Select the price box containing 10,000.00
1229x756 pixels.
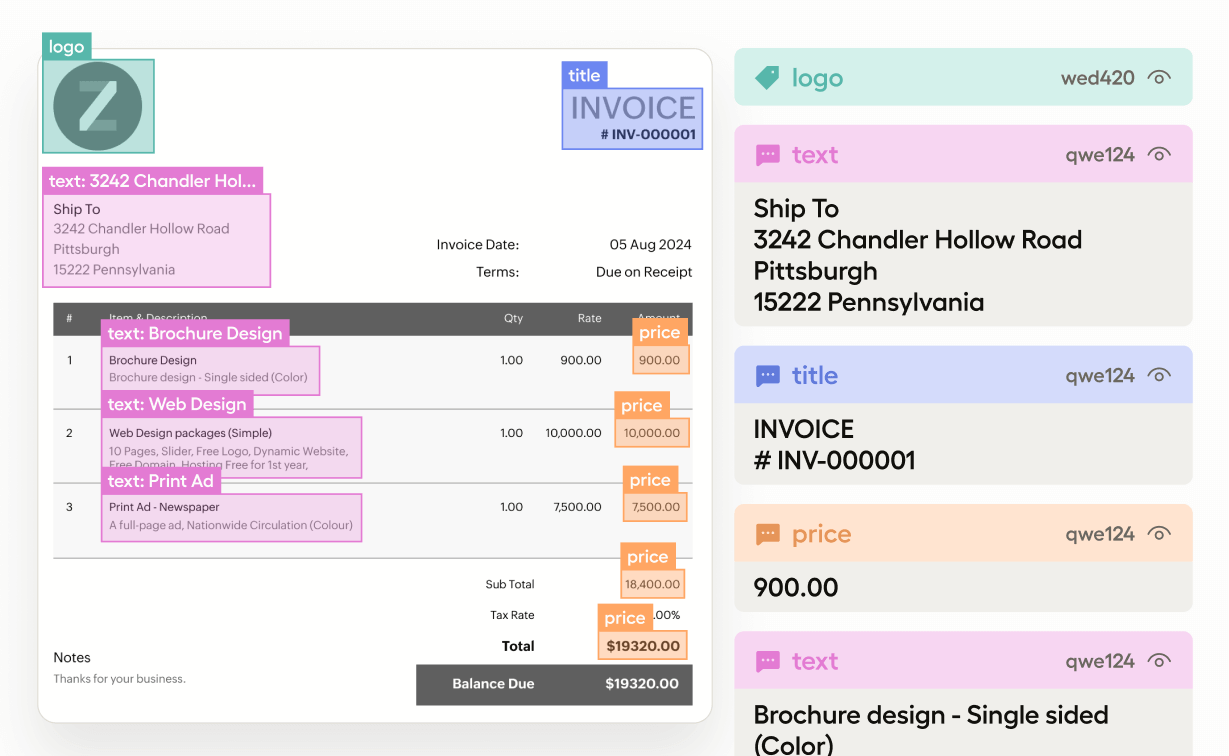tap(652, 433)
